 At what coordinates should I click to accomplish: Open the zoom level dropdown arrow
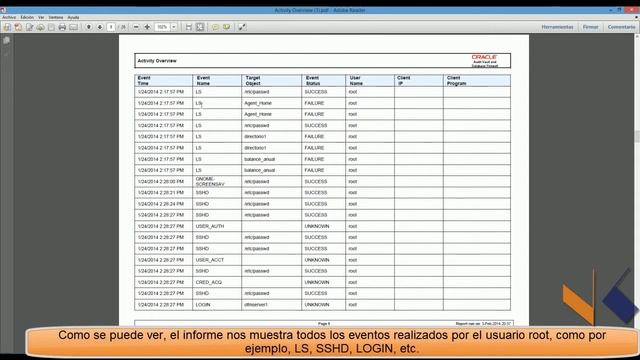[174, 27]
